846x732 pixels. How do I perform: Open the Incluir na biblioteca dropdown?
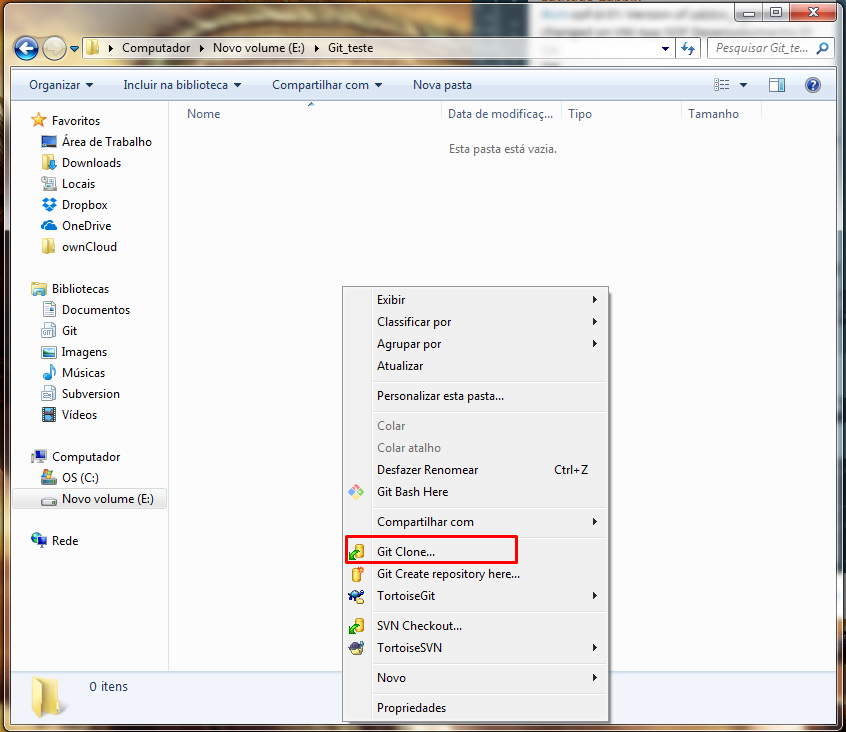pos(182,85)
